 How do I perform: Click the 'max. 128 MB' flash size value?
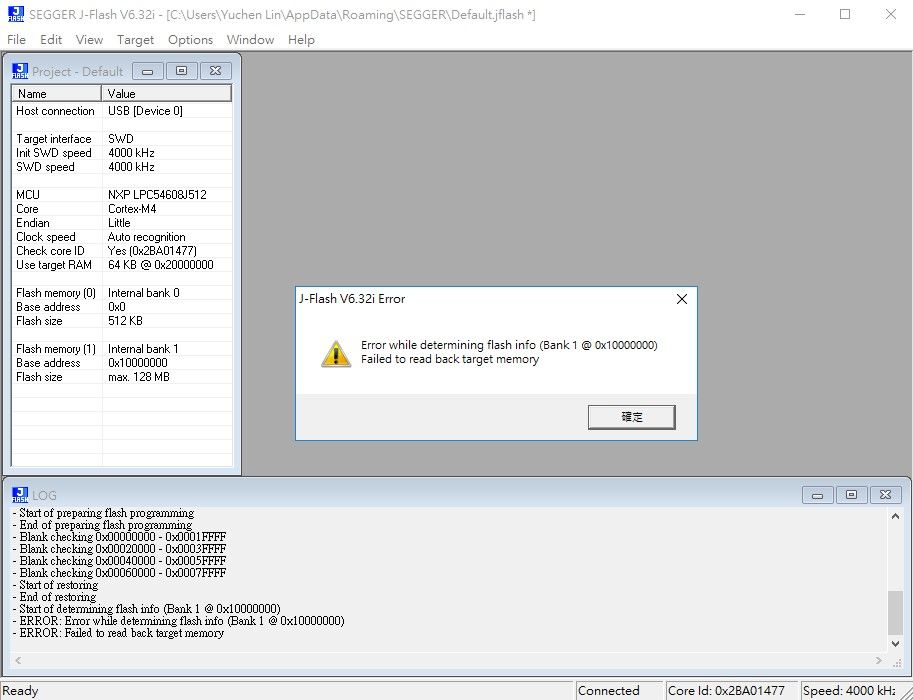click(139, 376)
